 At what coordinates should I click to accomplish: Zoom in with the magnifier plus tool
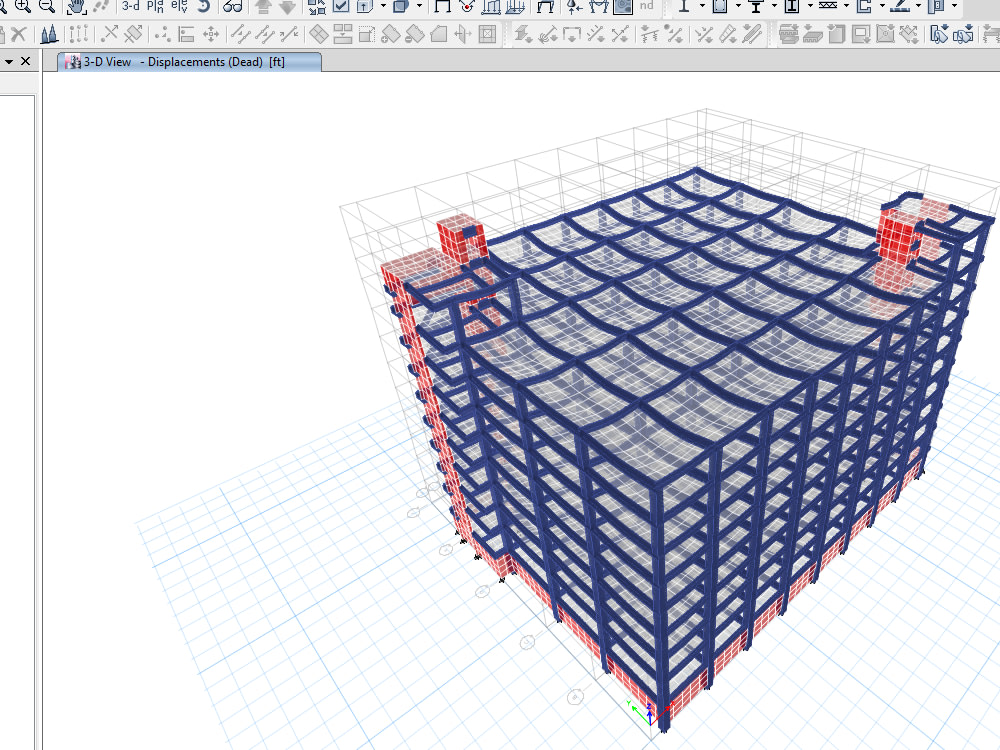click(x=24, y=8)
